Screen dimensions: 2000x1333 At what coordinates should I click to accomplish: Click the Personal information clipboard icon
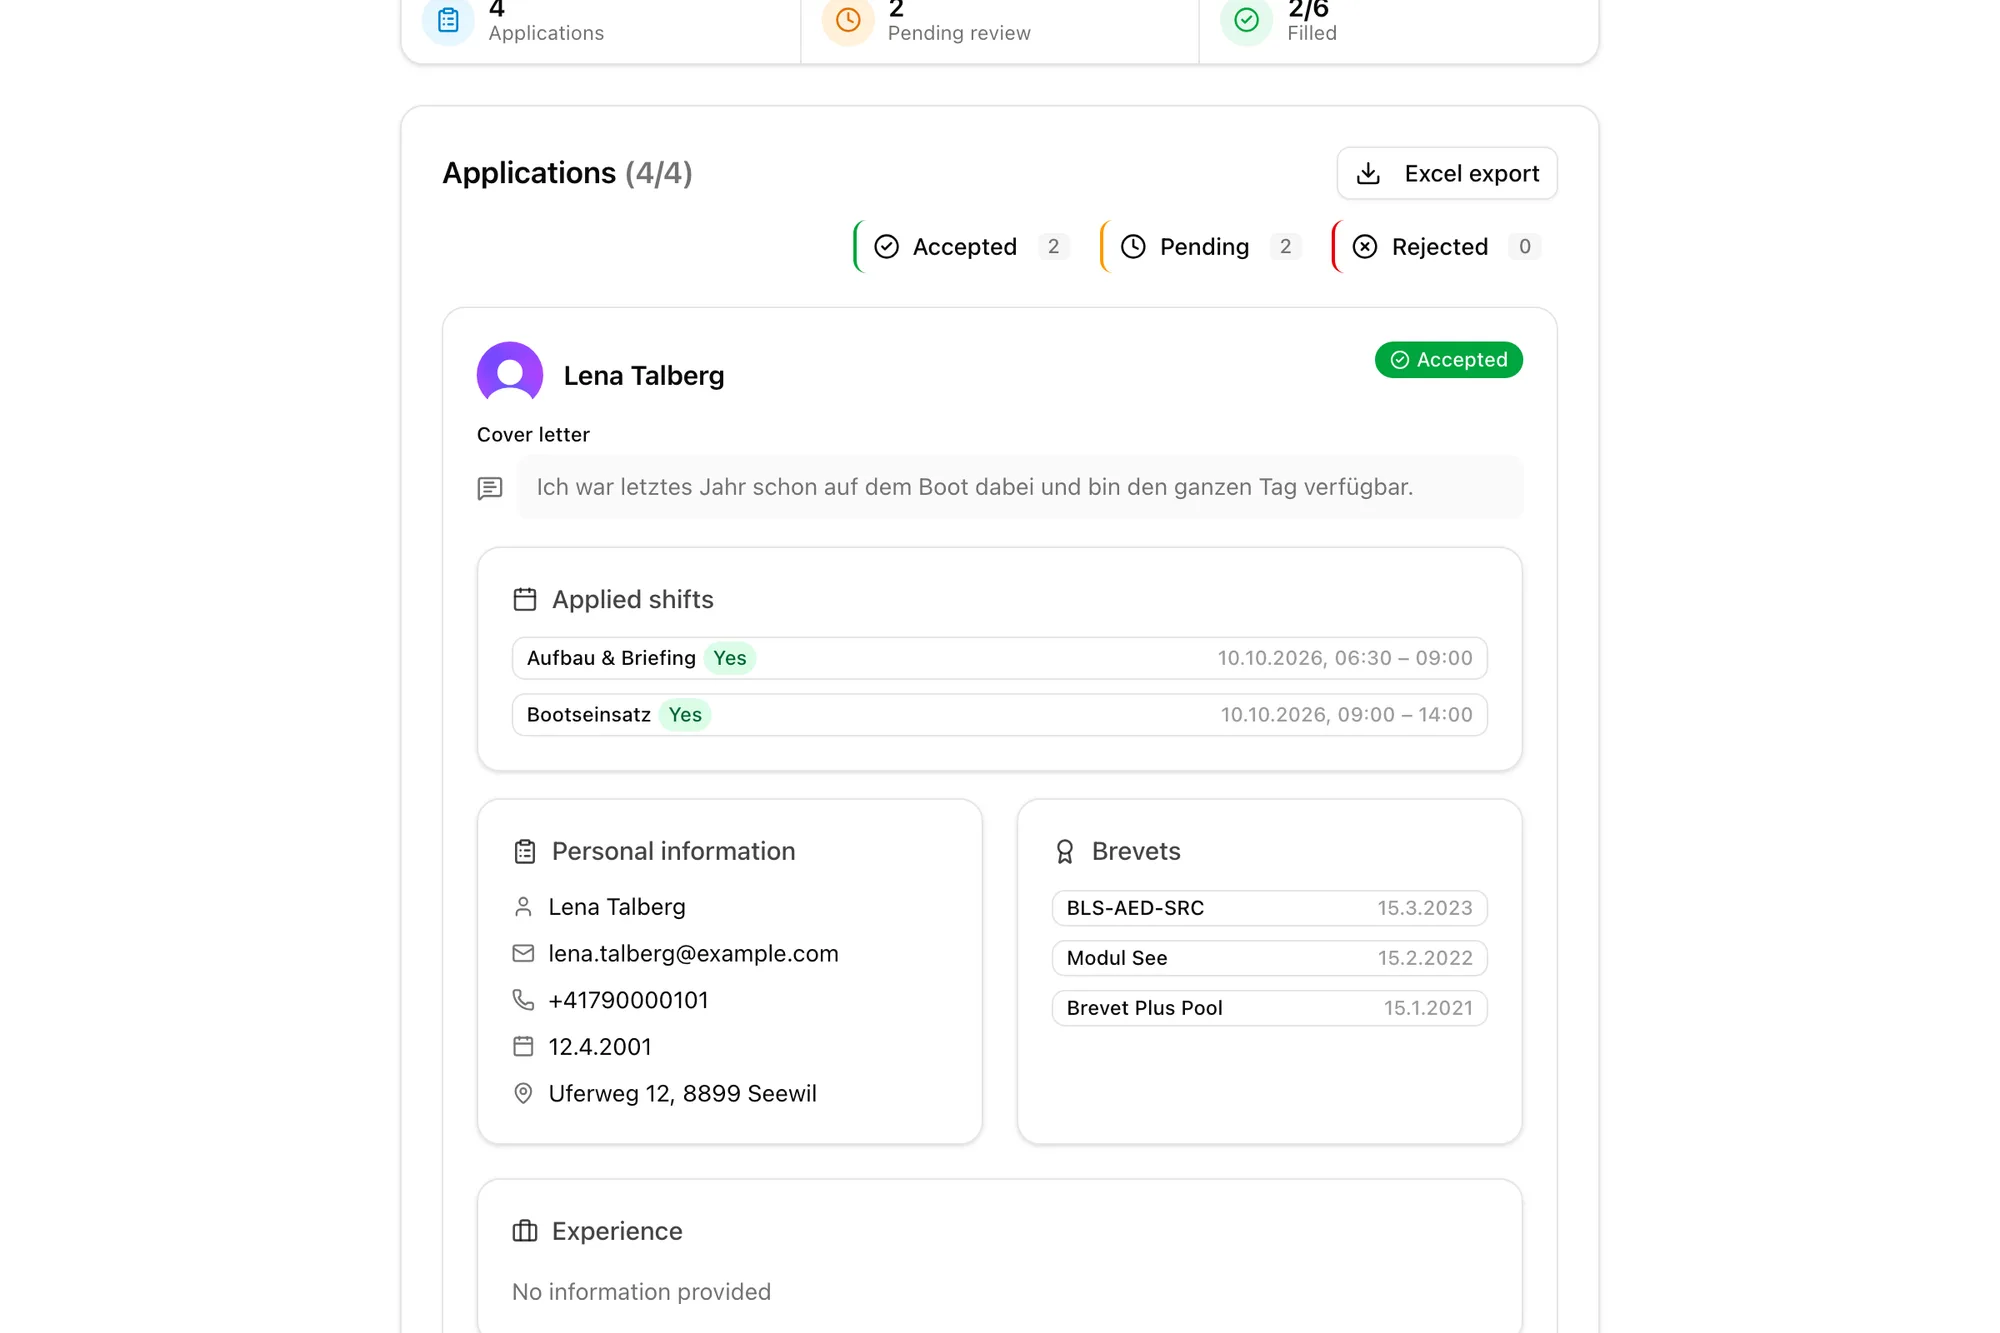pos(525,851)
